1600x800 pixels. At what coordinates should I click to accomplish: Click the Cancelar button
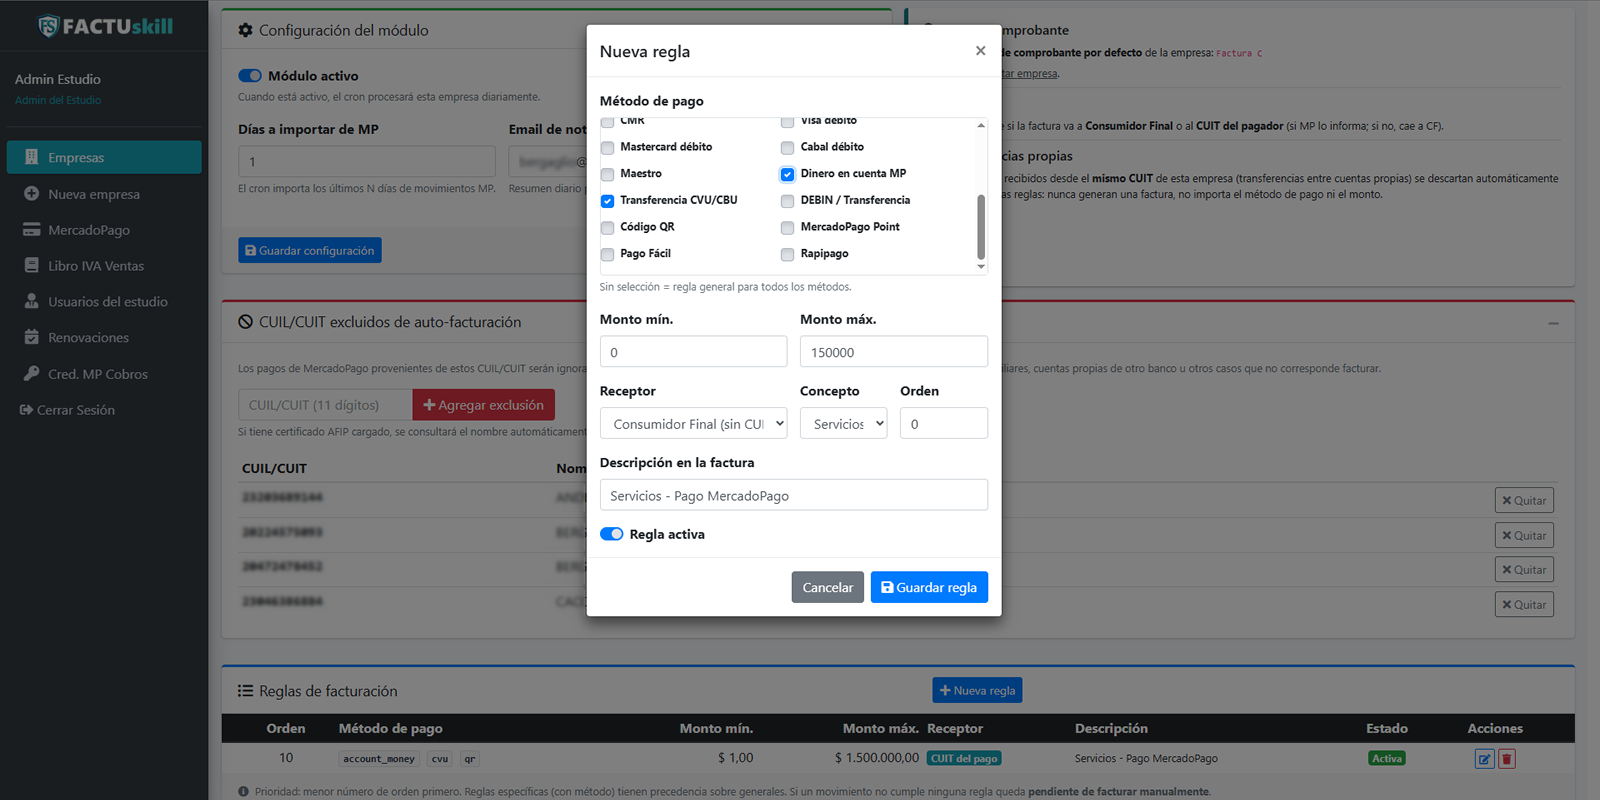tap(828, 587)
